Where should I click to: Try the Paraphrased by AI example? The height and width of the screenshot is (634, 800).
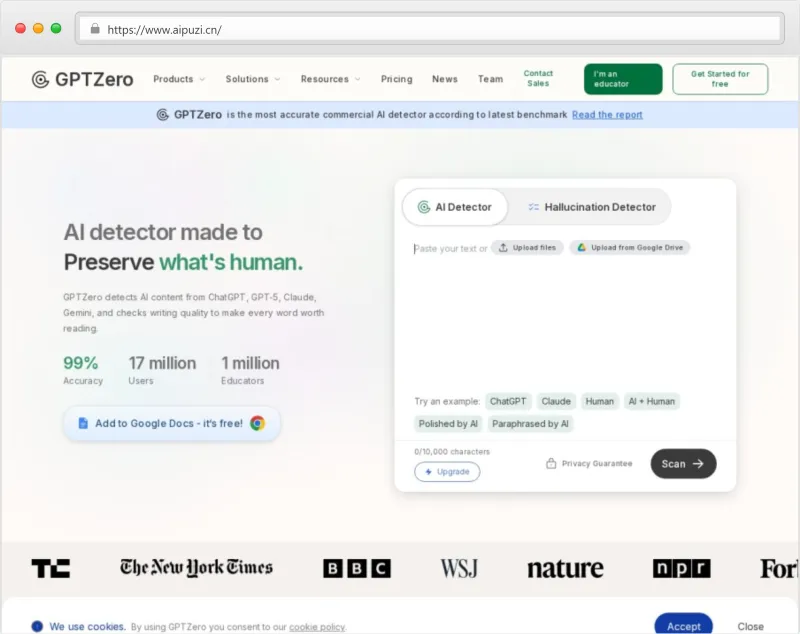click(x=530, y=424)
